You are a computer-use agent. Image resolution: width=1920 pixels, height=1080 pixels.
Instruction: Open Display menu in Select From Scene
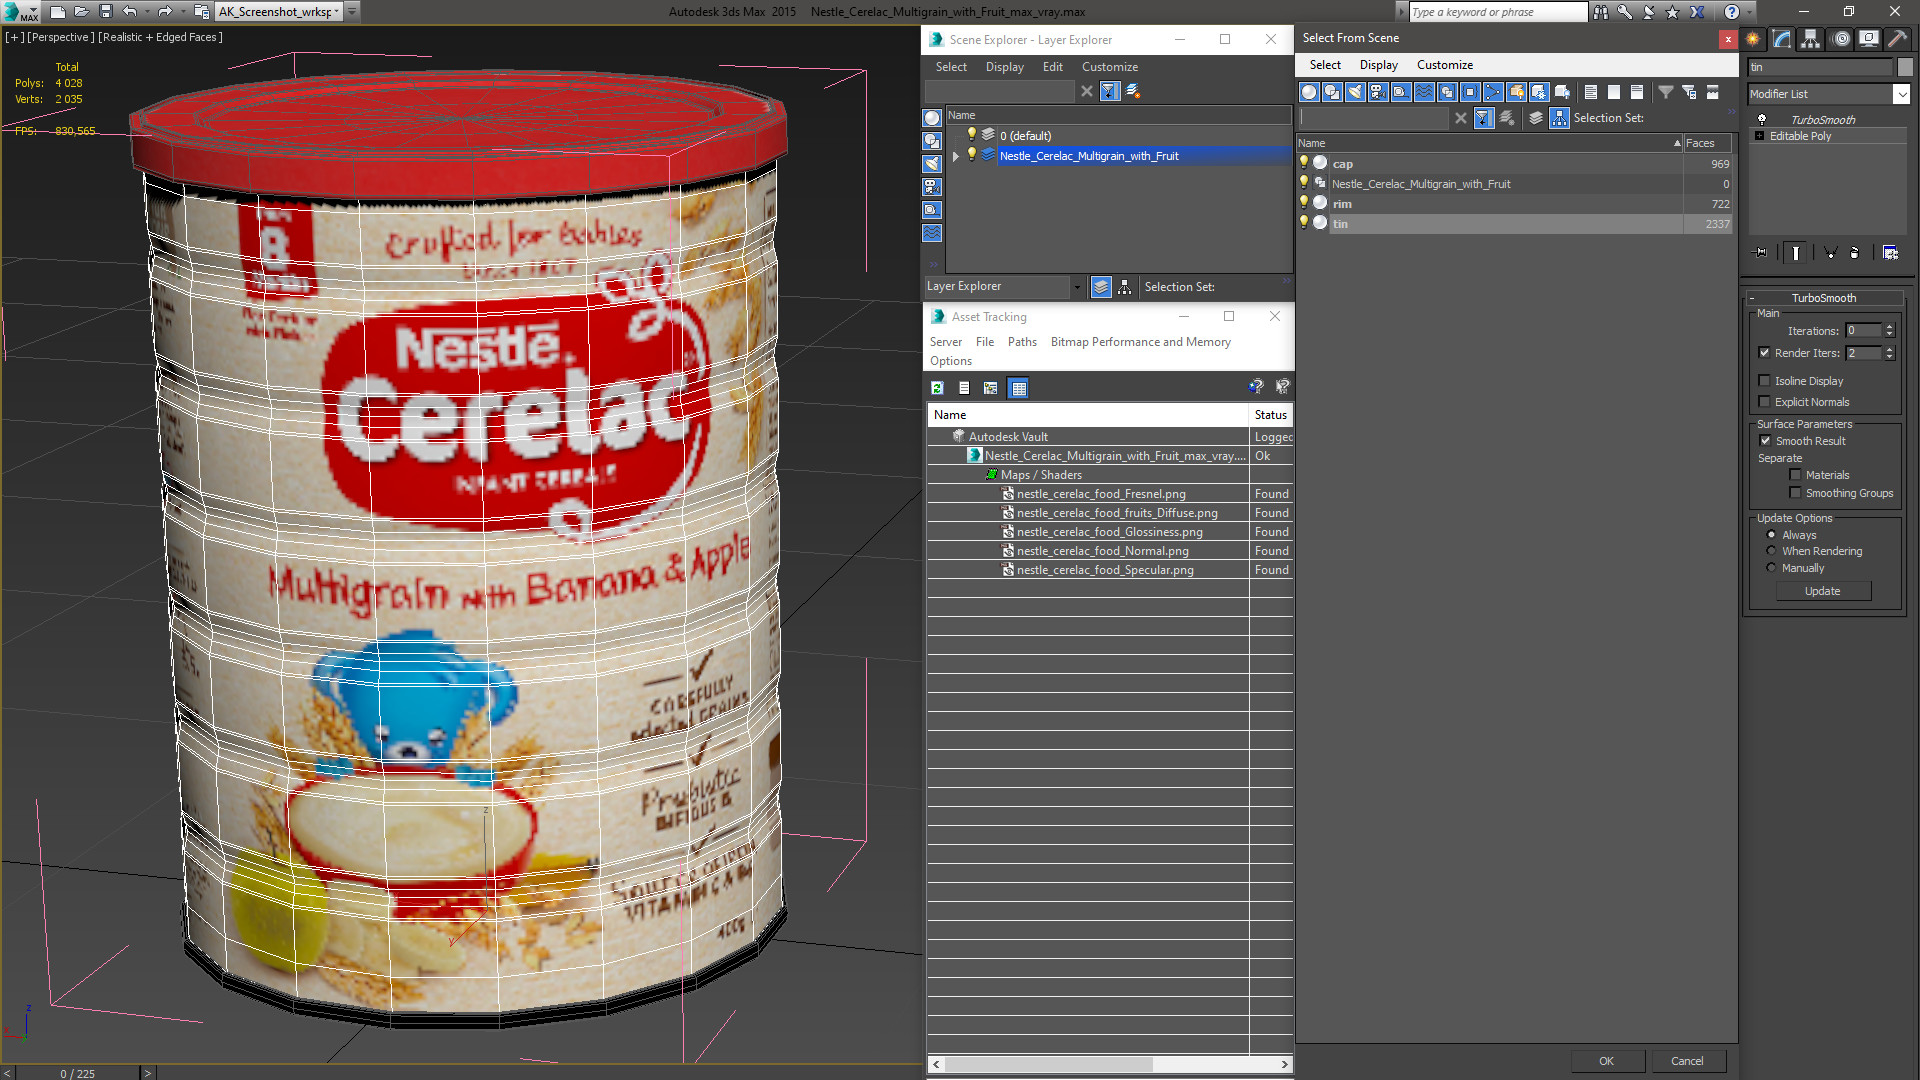1378,65
